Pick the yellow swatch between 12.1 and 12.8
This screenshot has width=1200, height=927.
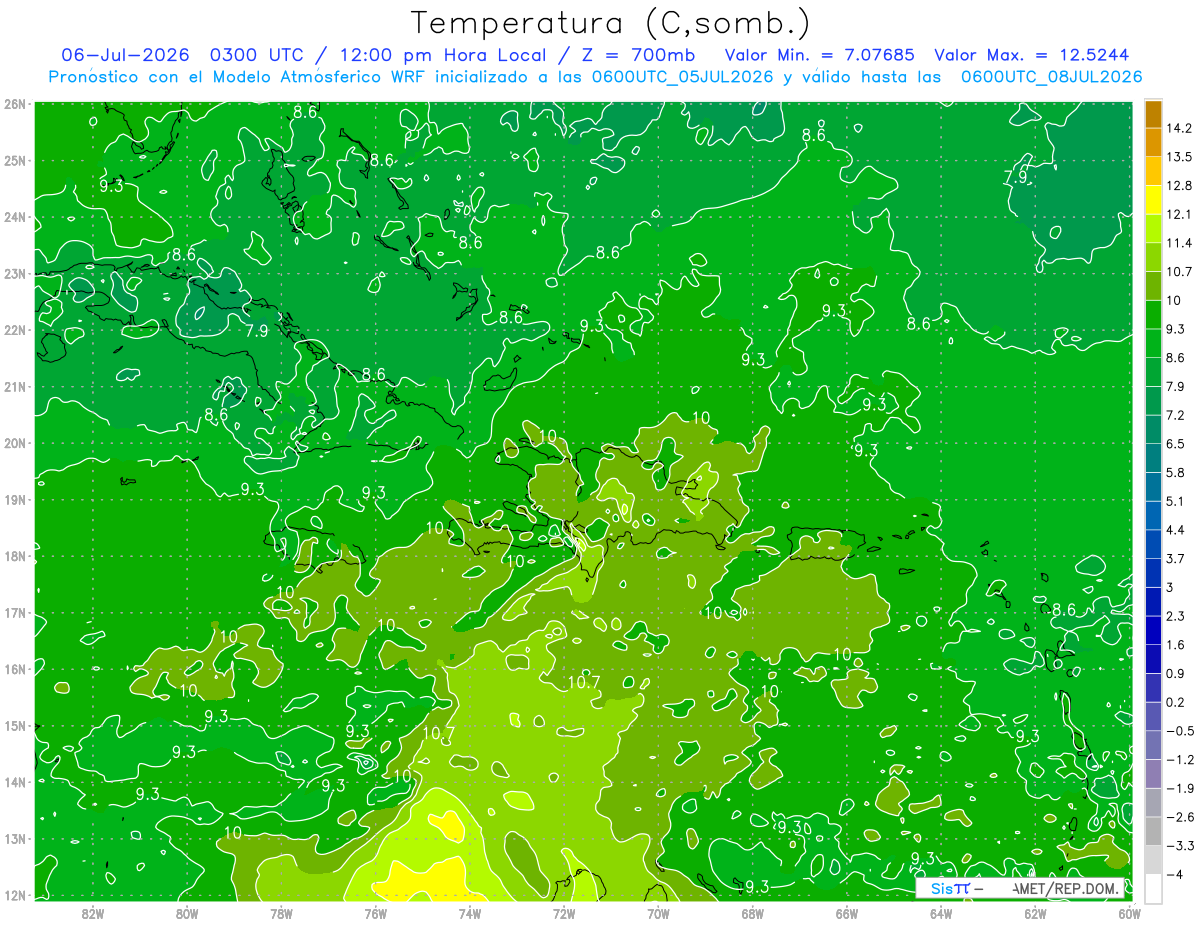(x=1153, y=200)
